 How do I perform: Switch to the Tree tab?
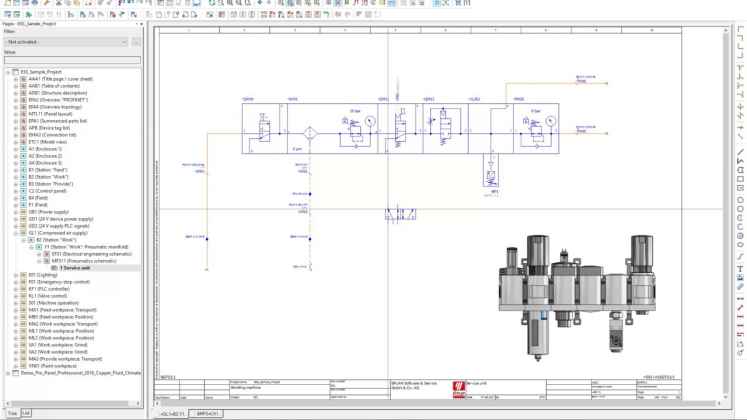pyautogui.click(x=12, y=412)
